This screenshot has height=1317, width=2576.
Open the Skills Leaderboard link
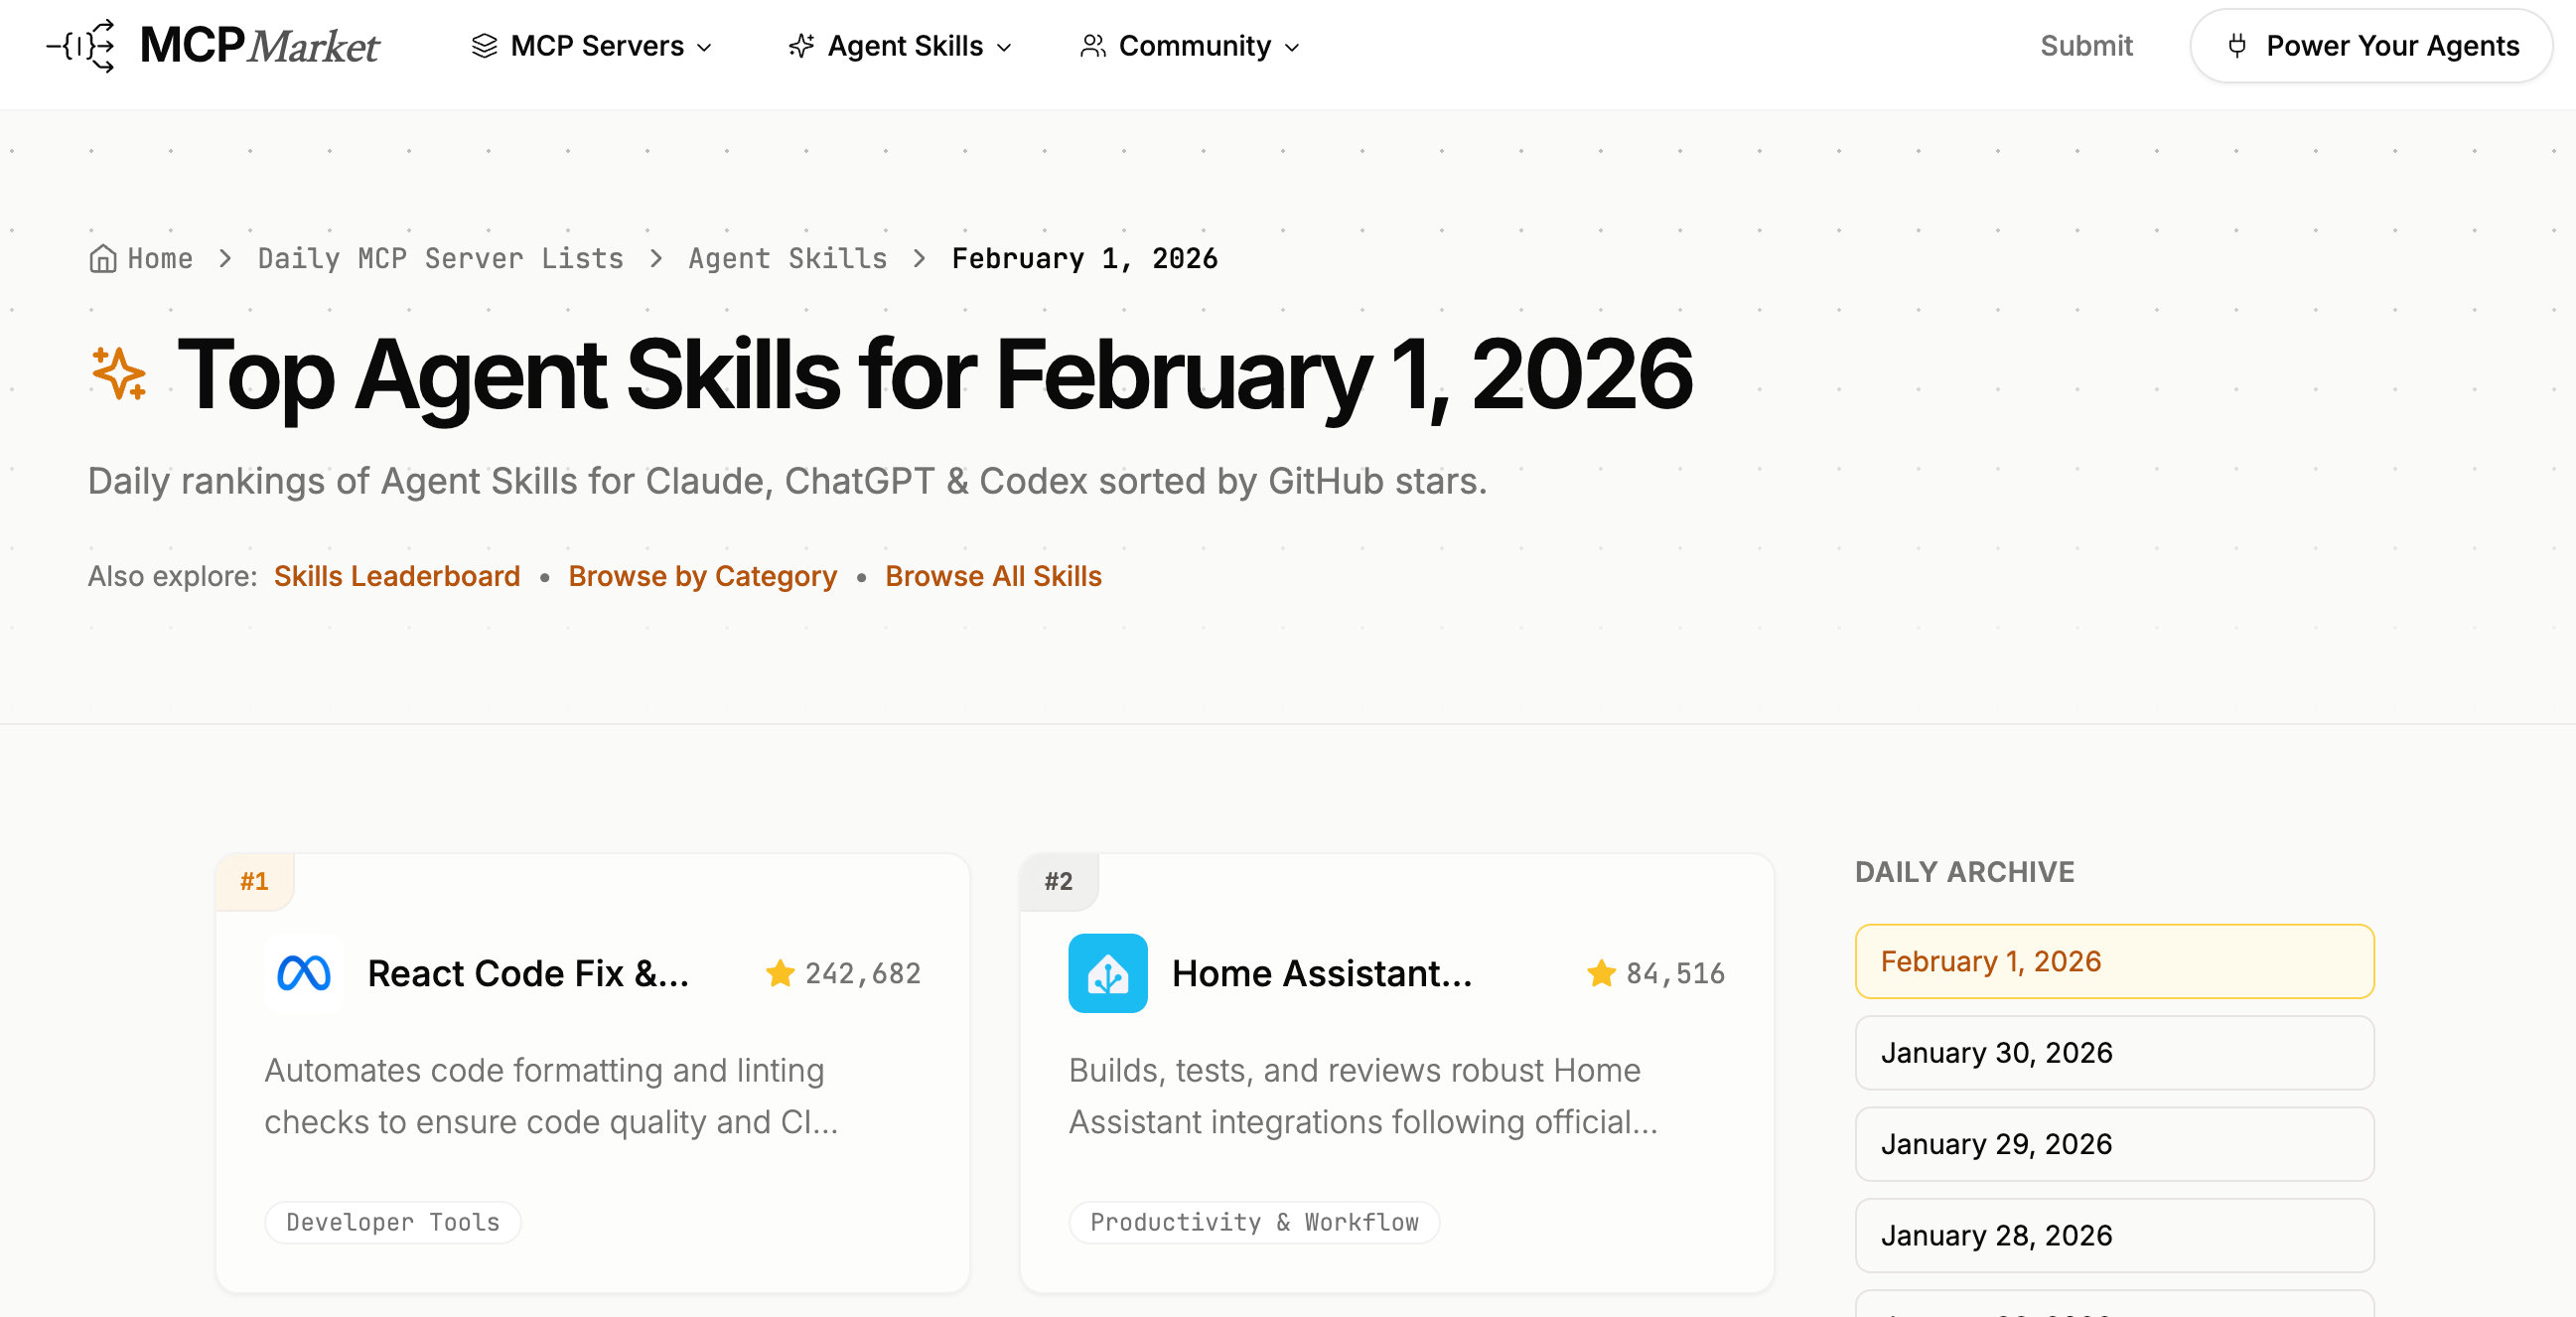point(397,576)
